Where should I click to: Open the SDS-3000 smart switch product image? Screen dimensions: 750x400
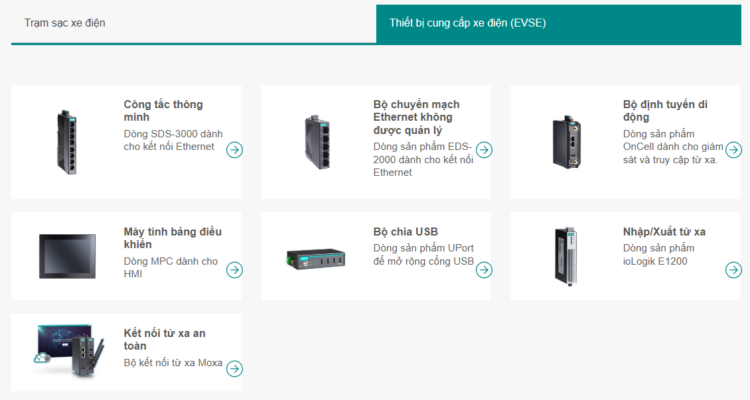pyautogui.click(x=67, y=142)
